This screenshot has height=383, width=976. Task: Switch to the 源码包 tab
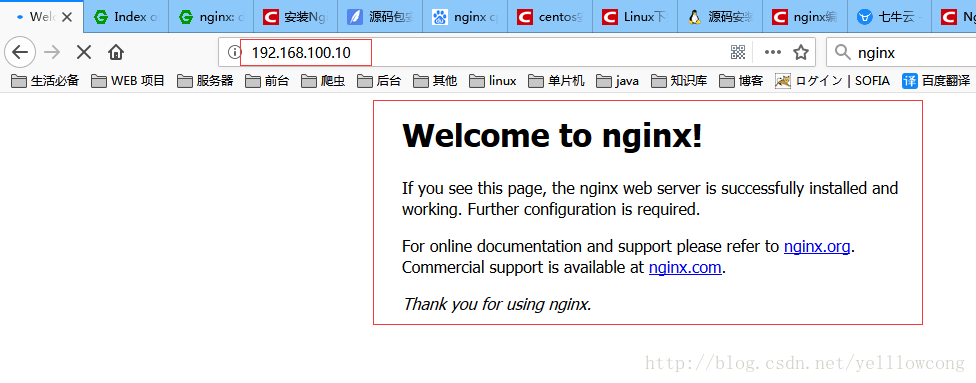(x=380, y=17)
